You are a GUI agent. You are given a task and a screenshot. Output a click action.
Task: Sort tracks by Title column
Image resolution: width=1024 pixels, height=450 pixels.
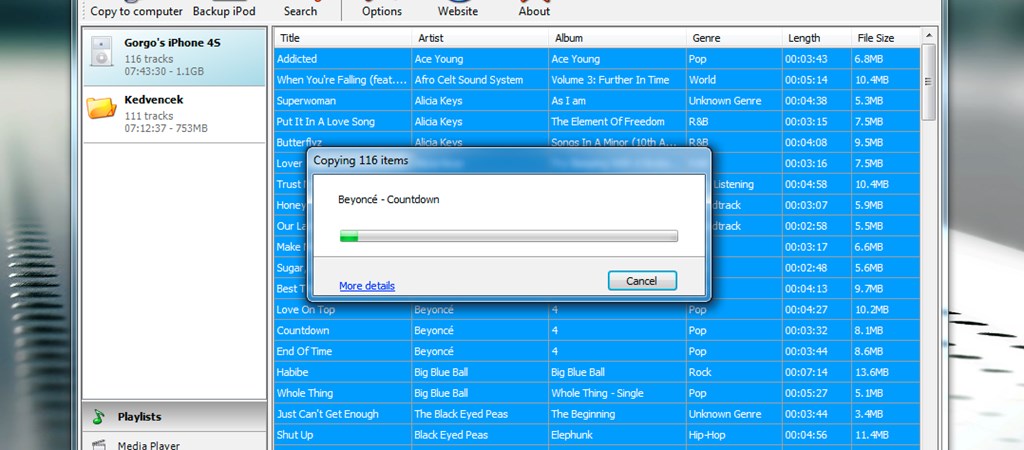coord(343,38)
